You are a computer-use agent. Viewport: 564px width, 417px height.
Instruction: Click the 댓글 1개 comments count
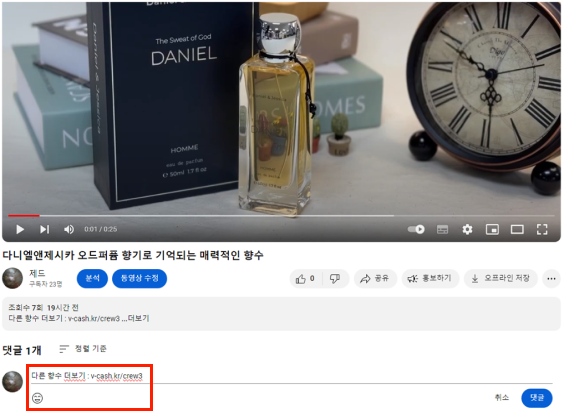[x=22, y=350]
